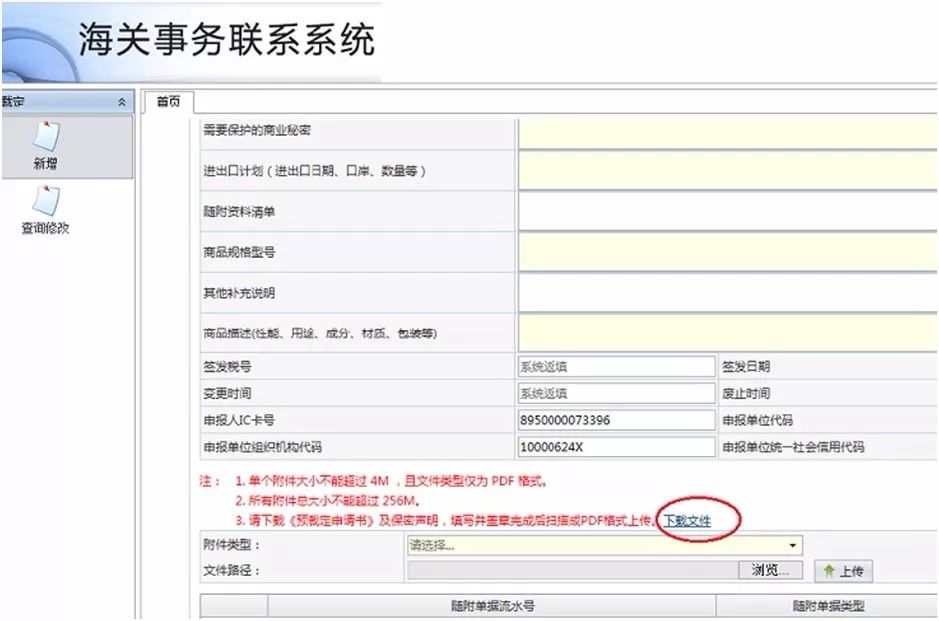
Task: Click the green upload arrow icon
Action: tap(829, 571)
